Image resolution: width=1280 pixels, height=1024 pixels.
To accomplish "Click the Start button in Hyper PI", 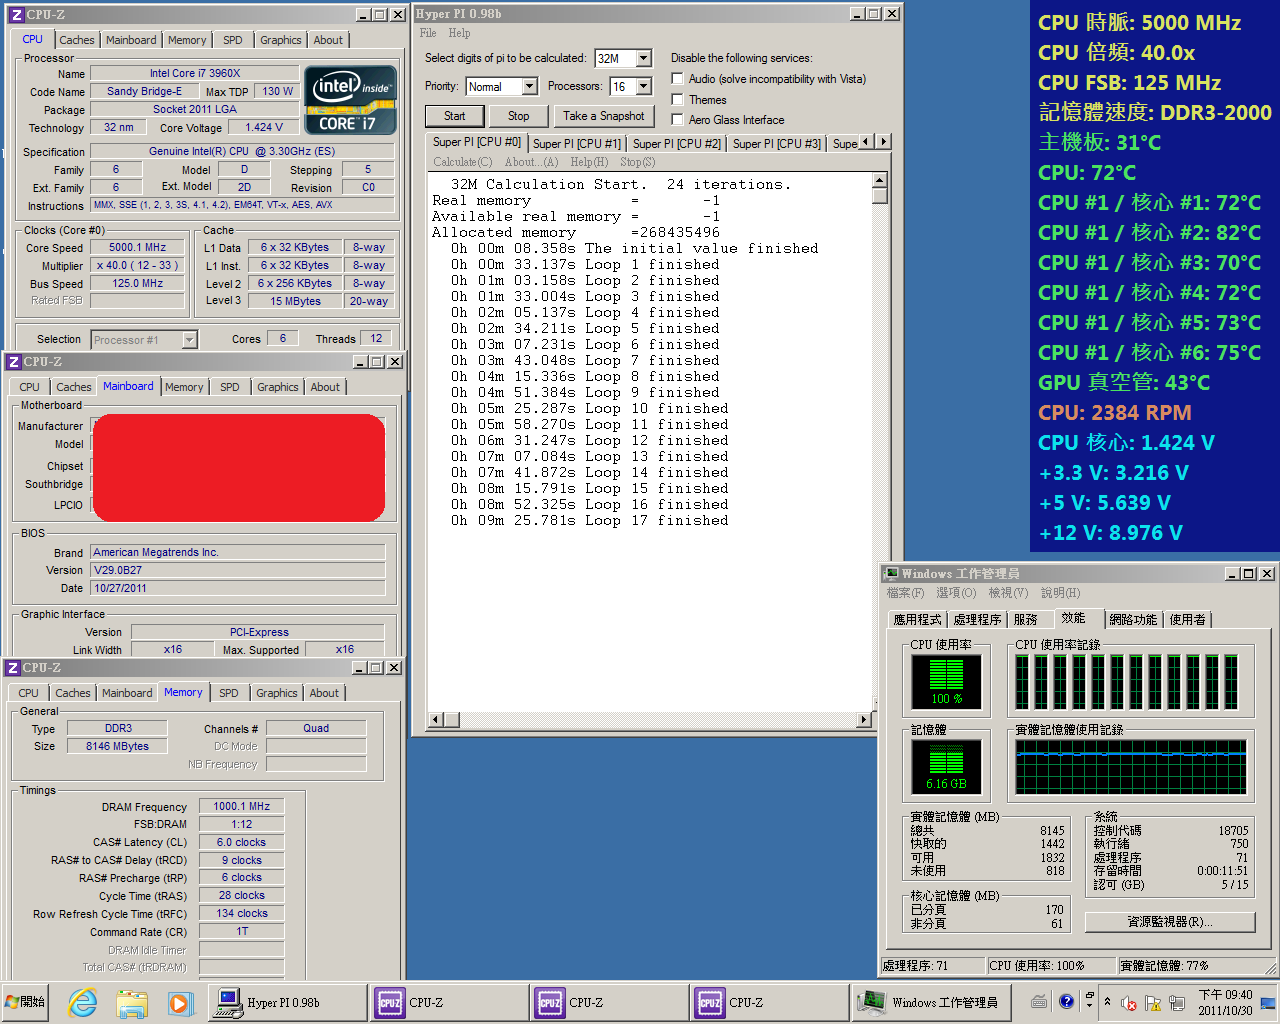I will [x=455, y=116].
